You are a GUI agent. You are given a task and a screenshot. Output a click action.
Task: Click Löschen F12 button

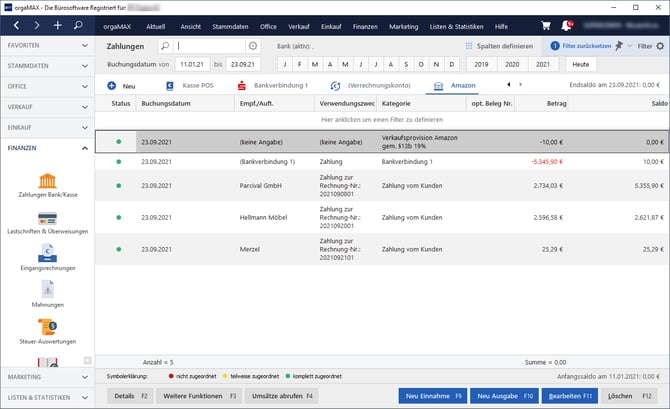point(629,396)
